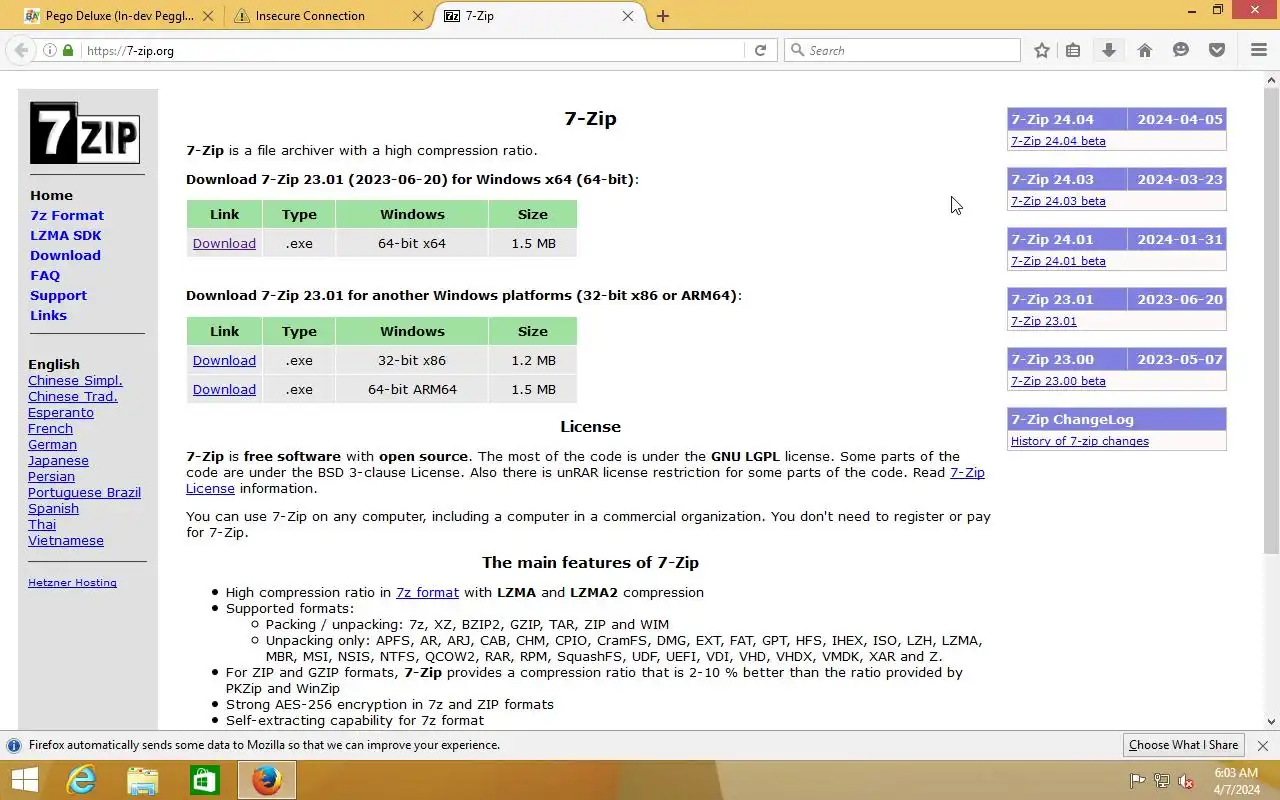This screenshot has width=1280, height=800.
Task: Open the 7-Zip License link
Action: (967, 472)
